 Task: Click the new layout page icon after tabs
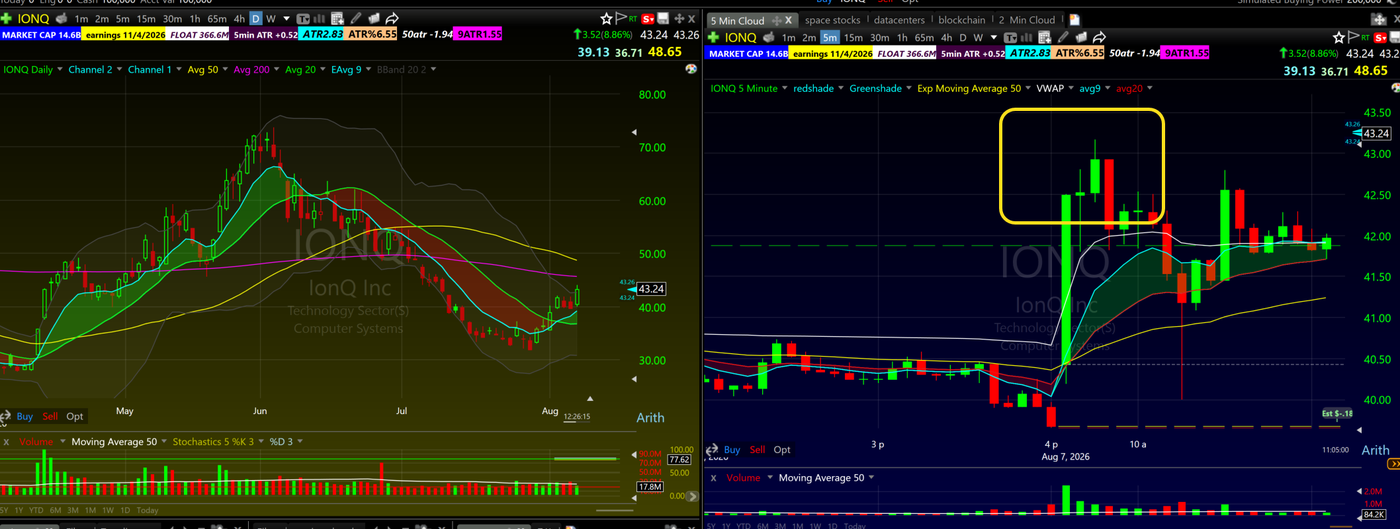[x=1074, y=20]
